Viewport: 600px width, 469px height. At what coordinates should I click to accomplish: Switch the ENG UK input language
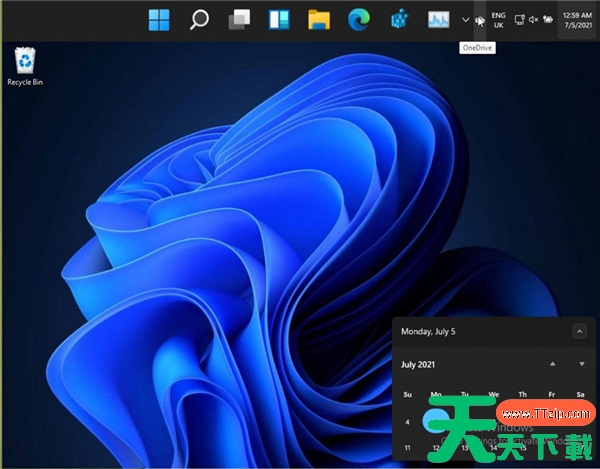coord(498,19)
